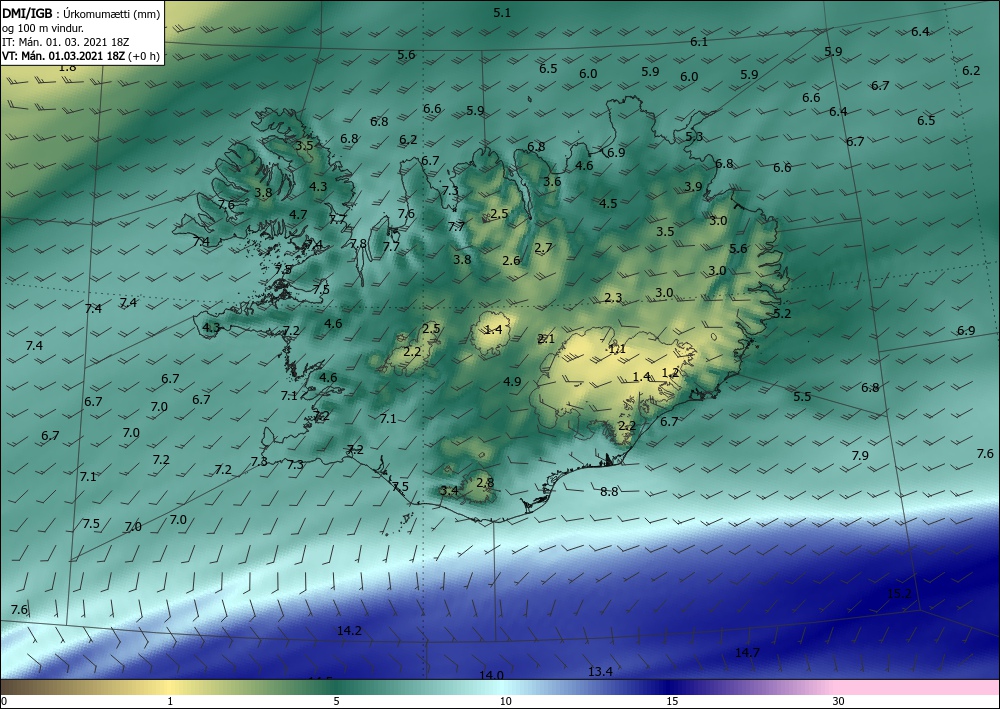Click the map value 7.8
Image resolution: width=1000 pixels, height=709 pixels.
tap(358, 244)
